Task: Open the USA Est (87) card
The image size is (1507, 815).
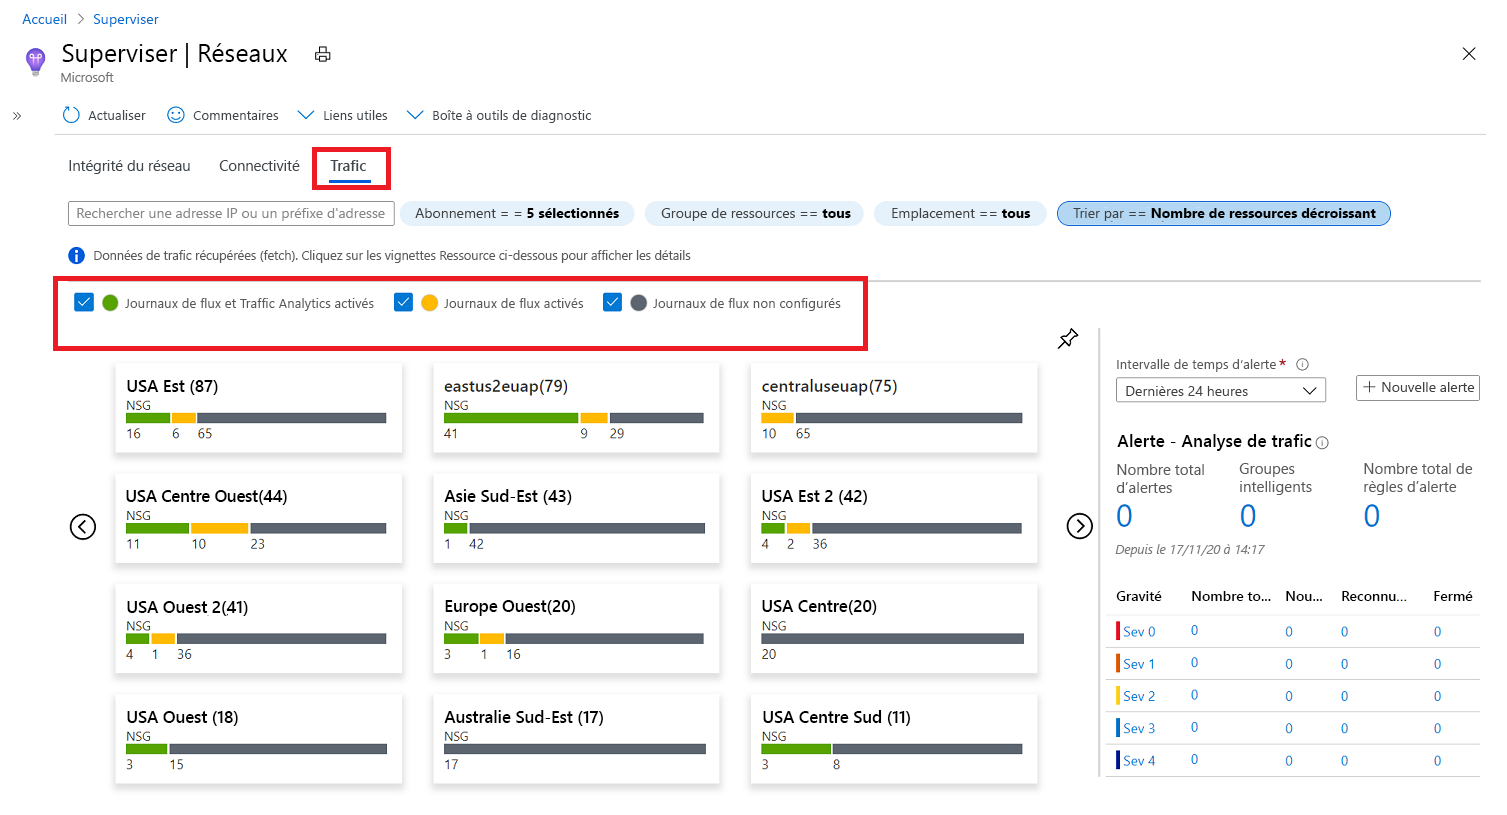Action: coord(259,408)
